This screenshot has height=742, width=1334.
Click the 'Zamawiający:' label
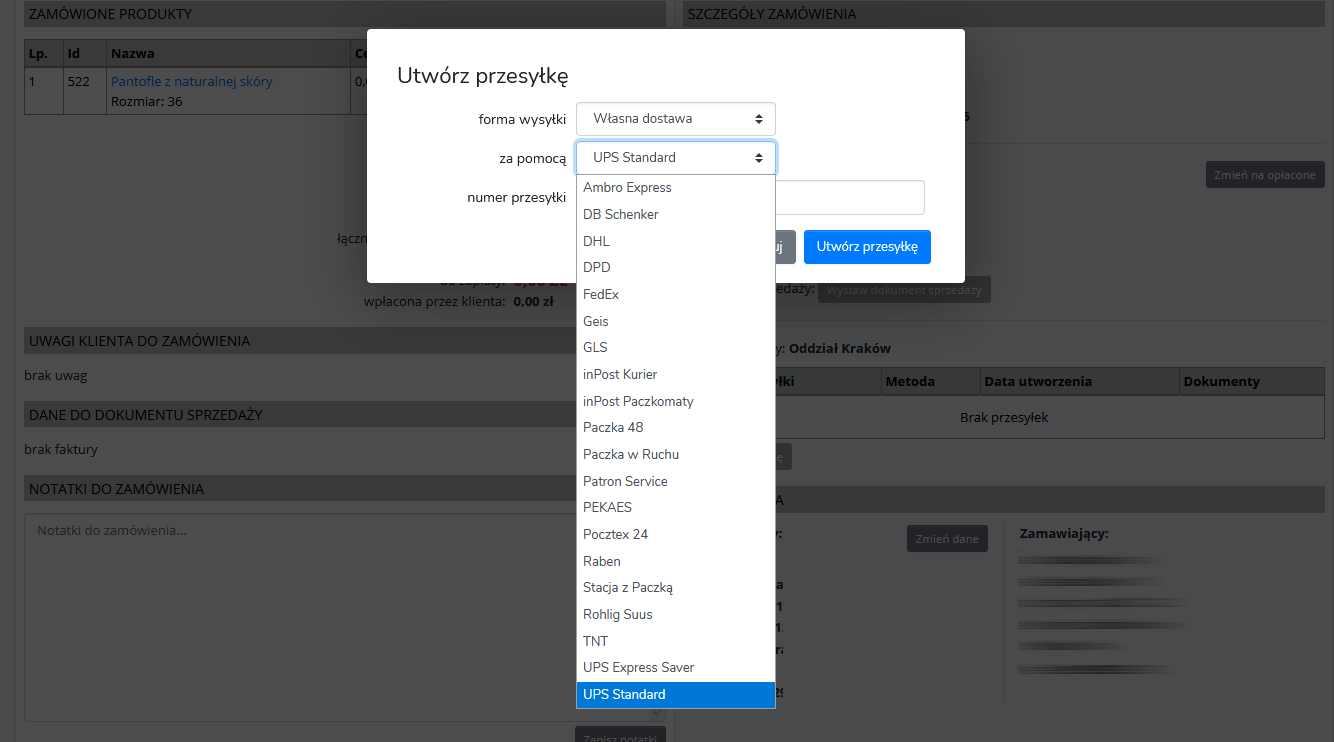click(x=1064, y=533)
